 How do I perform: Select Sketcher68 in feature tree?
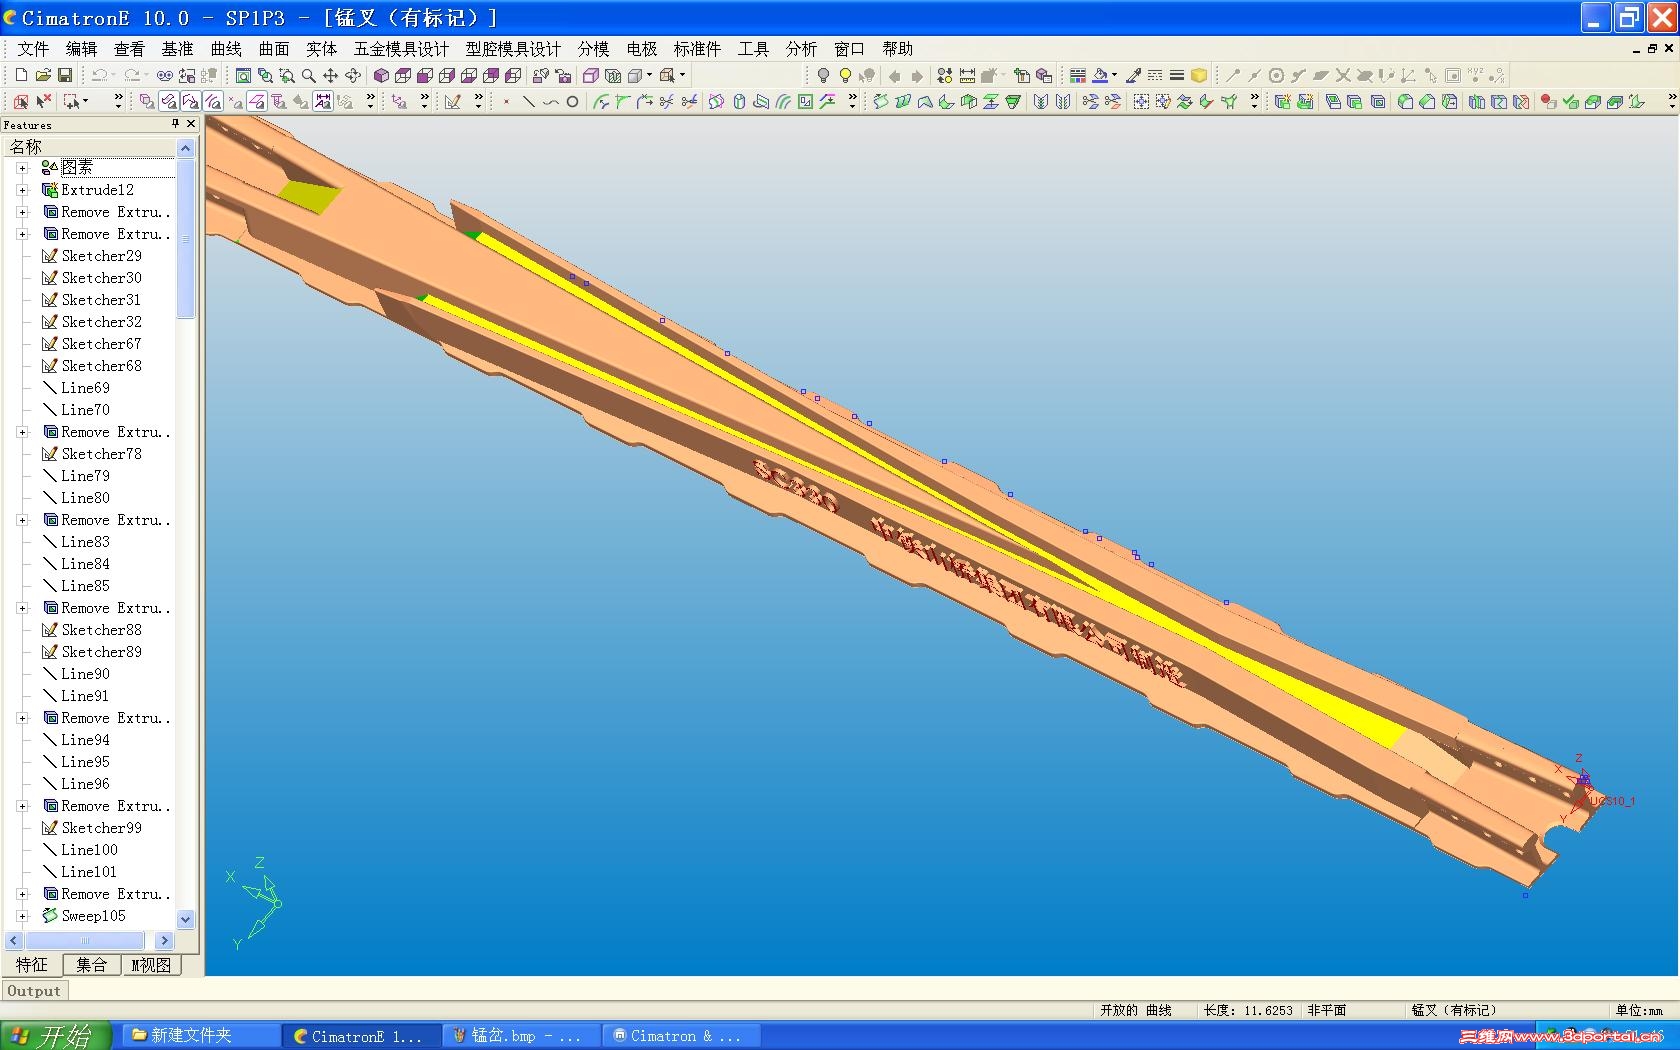point(101,366)
